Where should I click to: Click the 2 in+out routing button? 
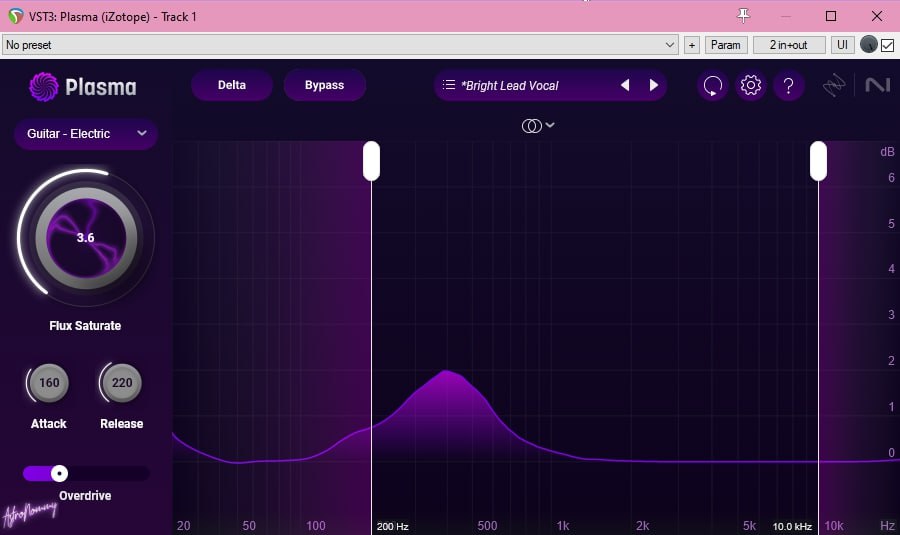tap(789, 45)
